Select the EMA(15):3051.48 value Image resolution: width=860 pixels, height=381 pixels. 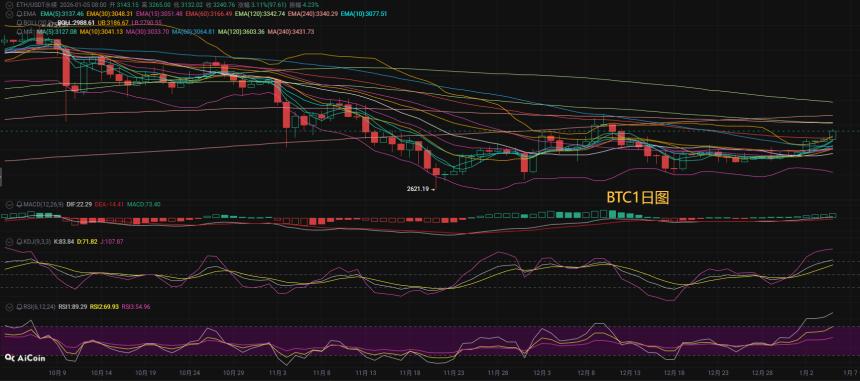[x=159, y=14]
